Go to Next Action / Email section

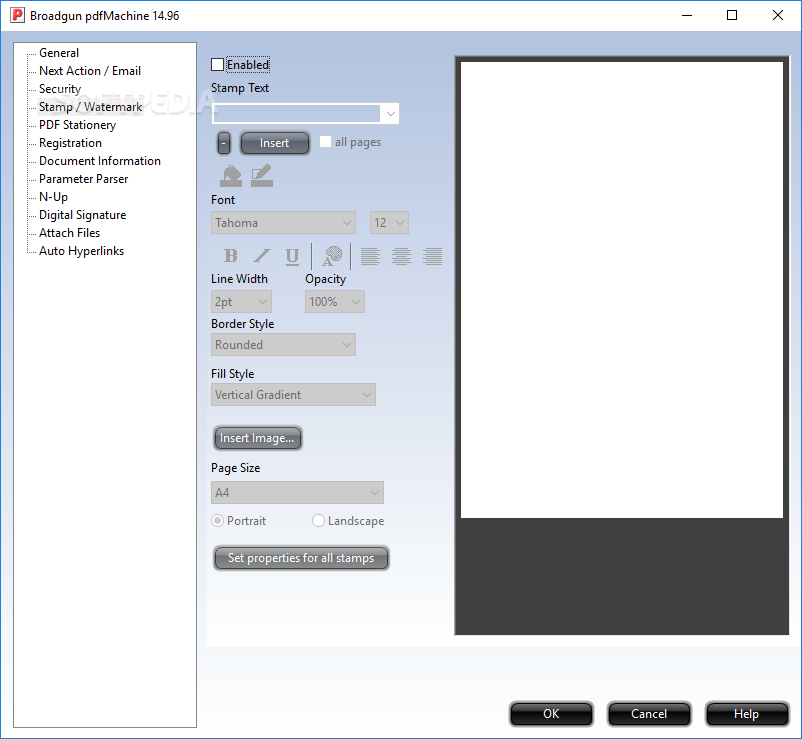[x=90, y=71]
